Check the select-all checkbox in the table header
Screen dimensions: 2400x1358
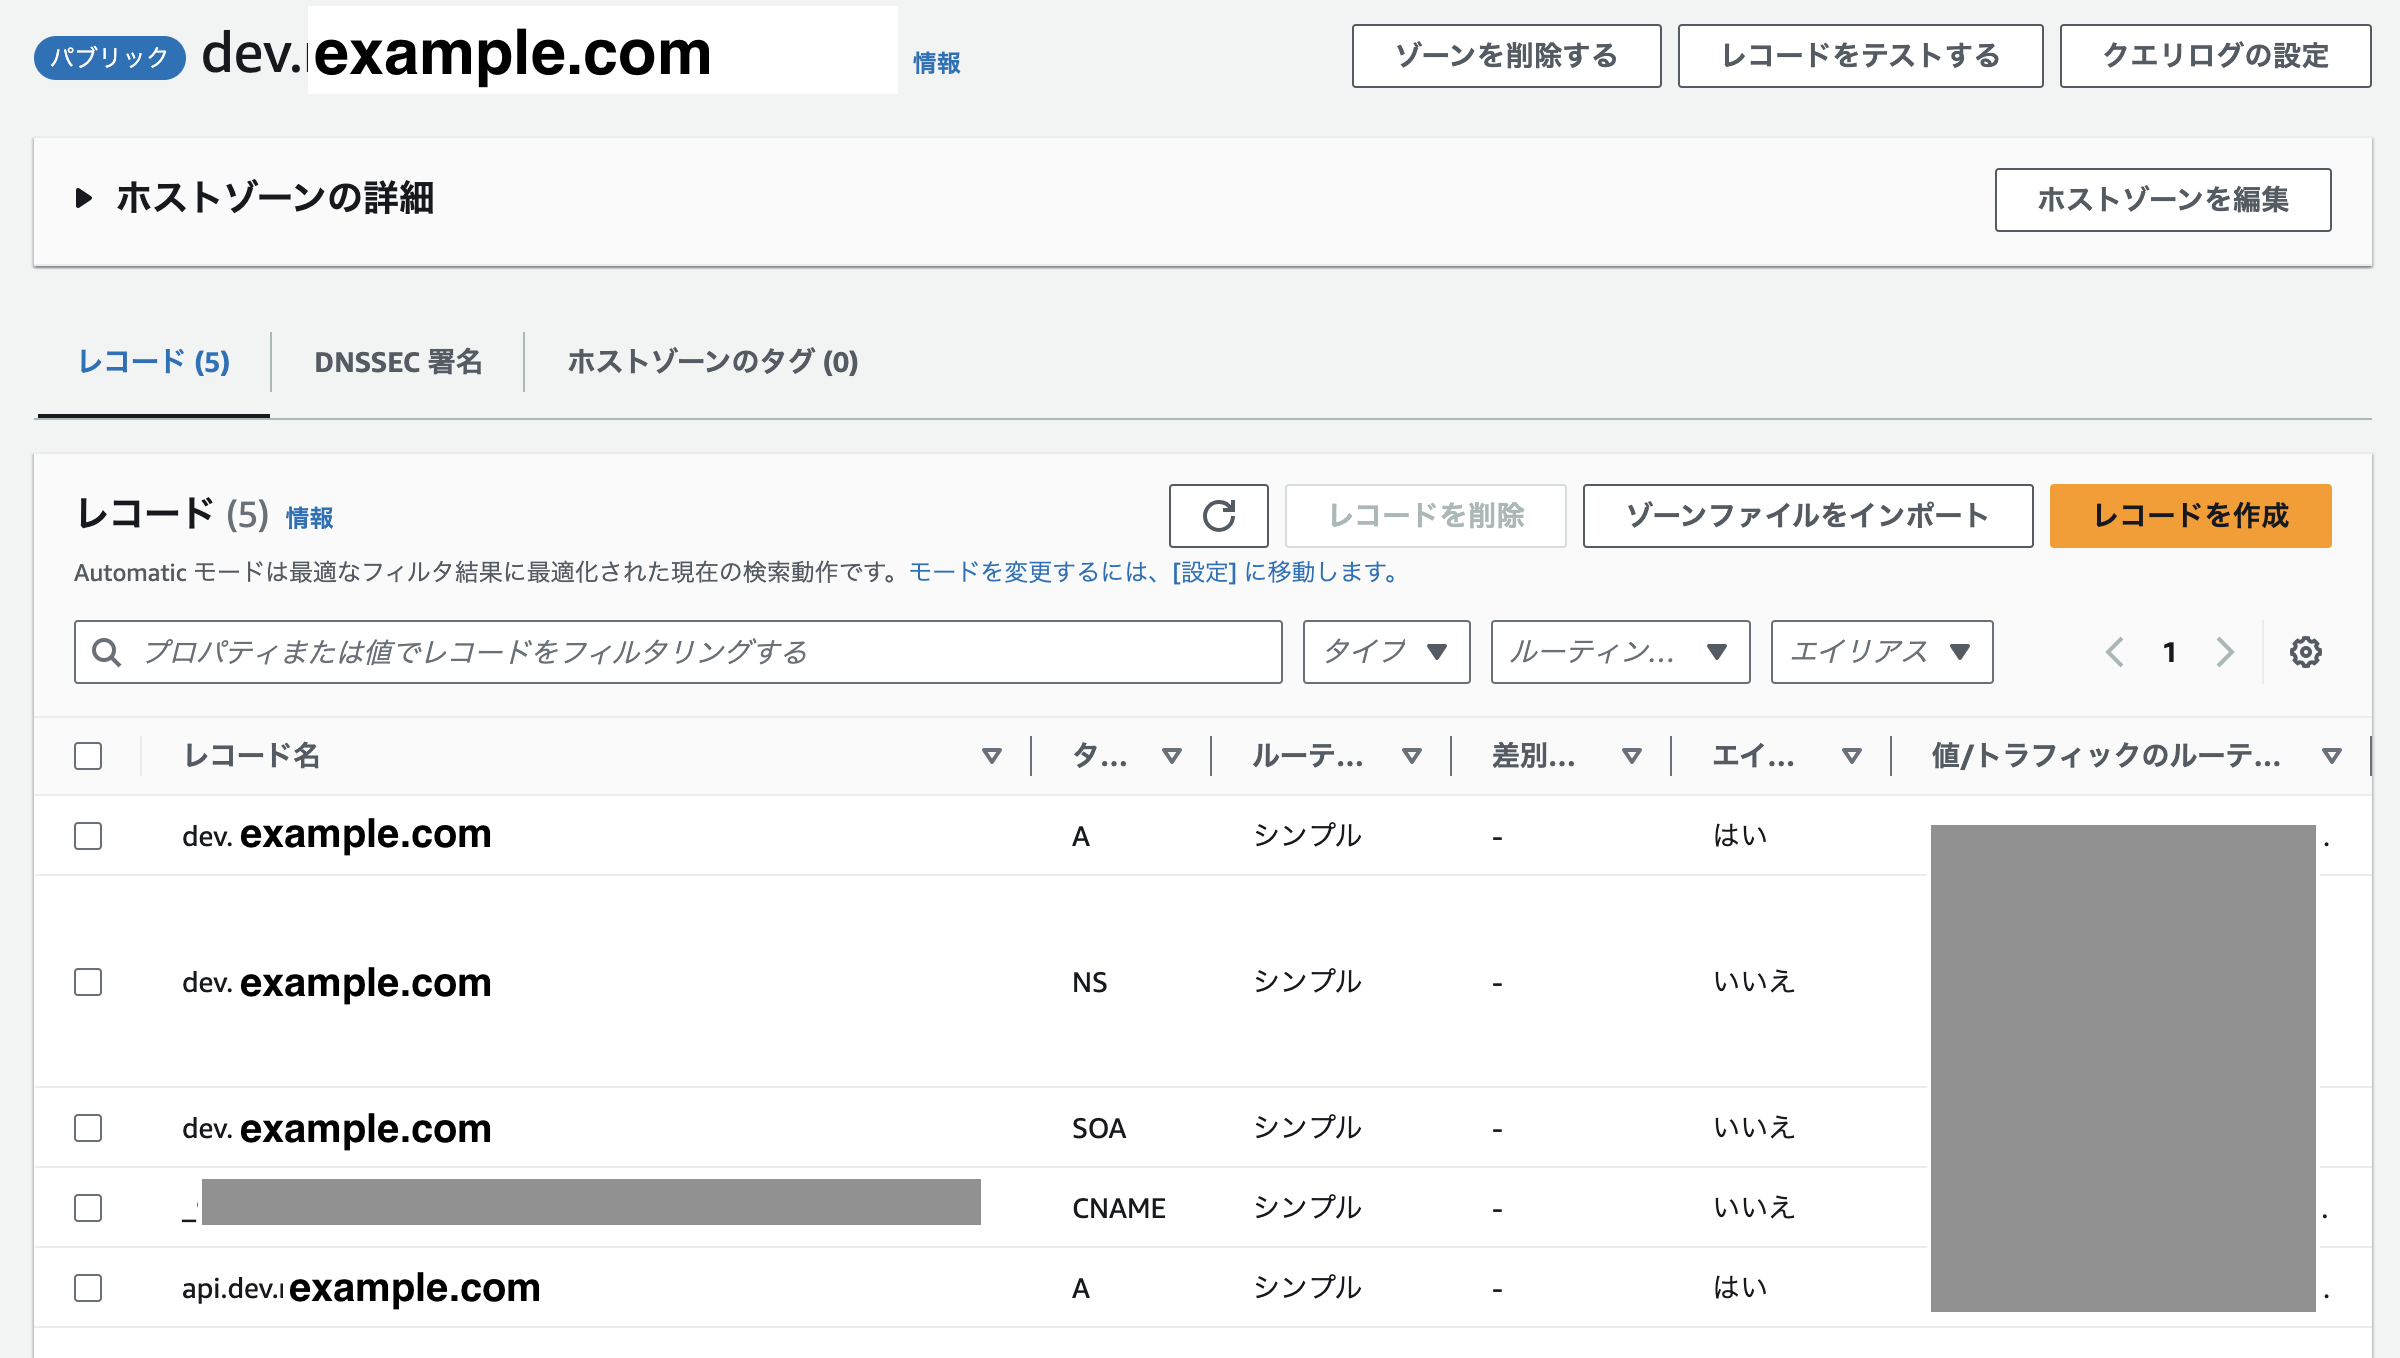88,756
